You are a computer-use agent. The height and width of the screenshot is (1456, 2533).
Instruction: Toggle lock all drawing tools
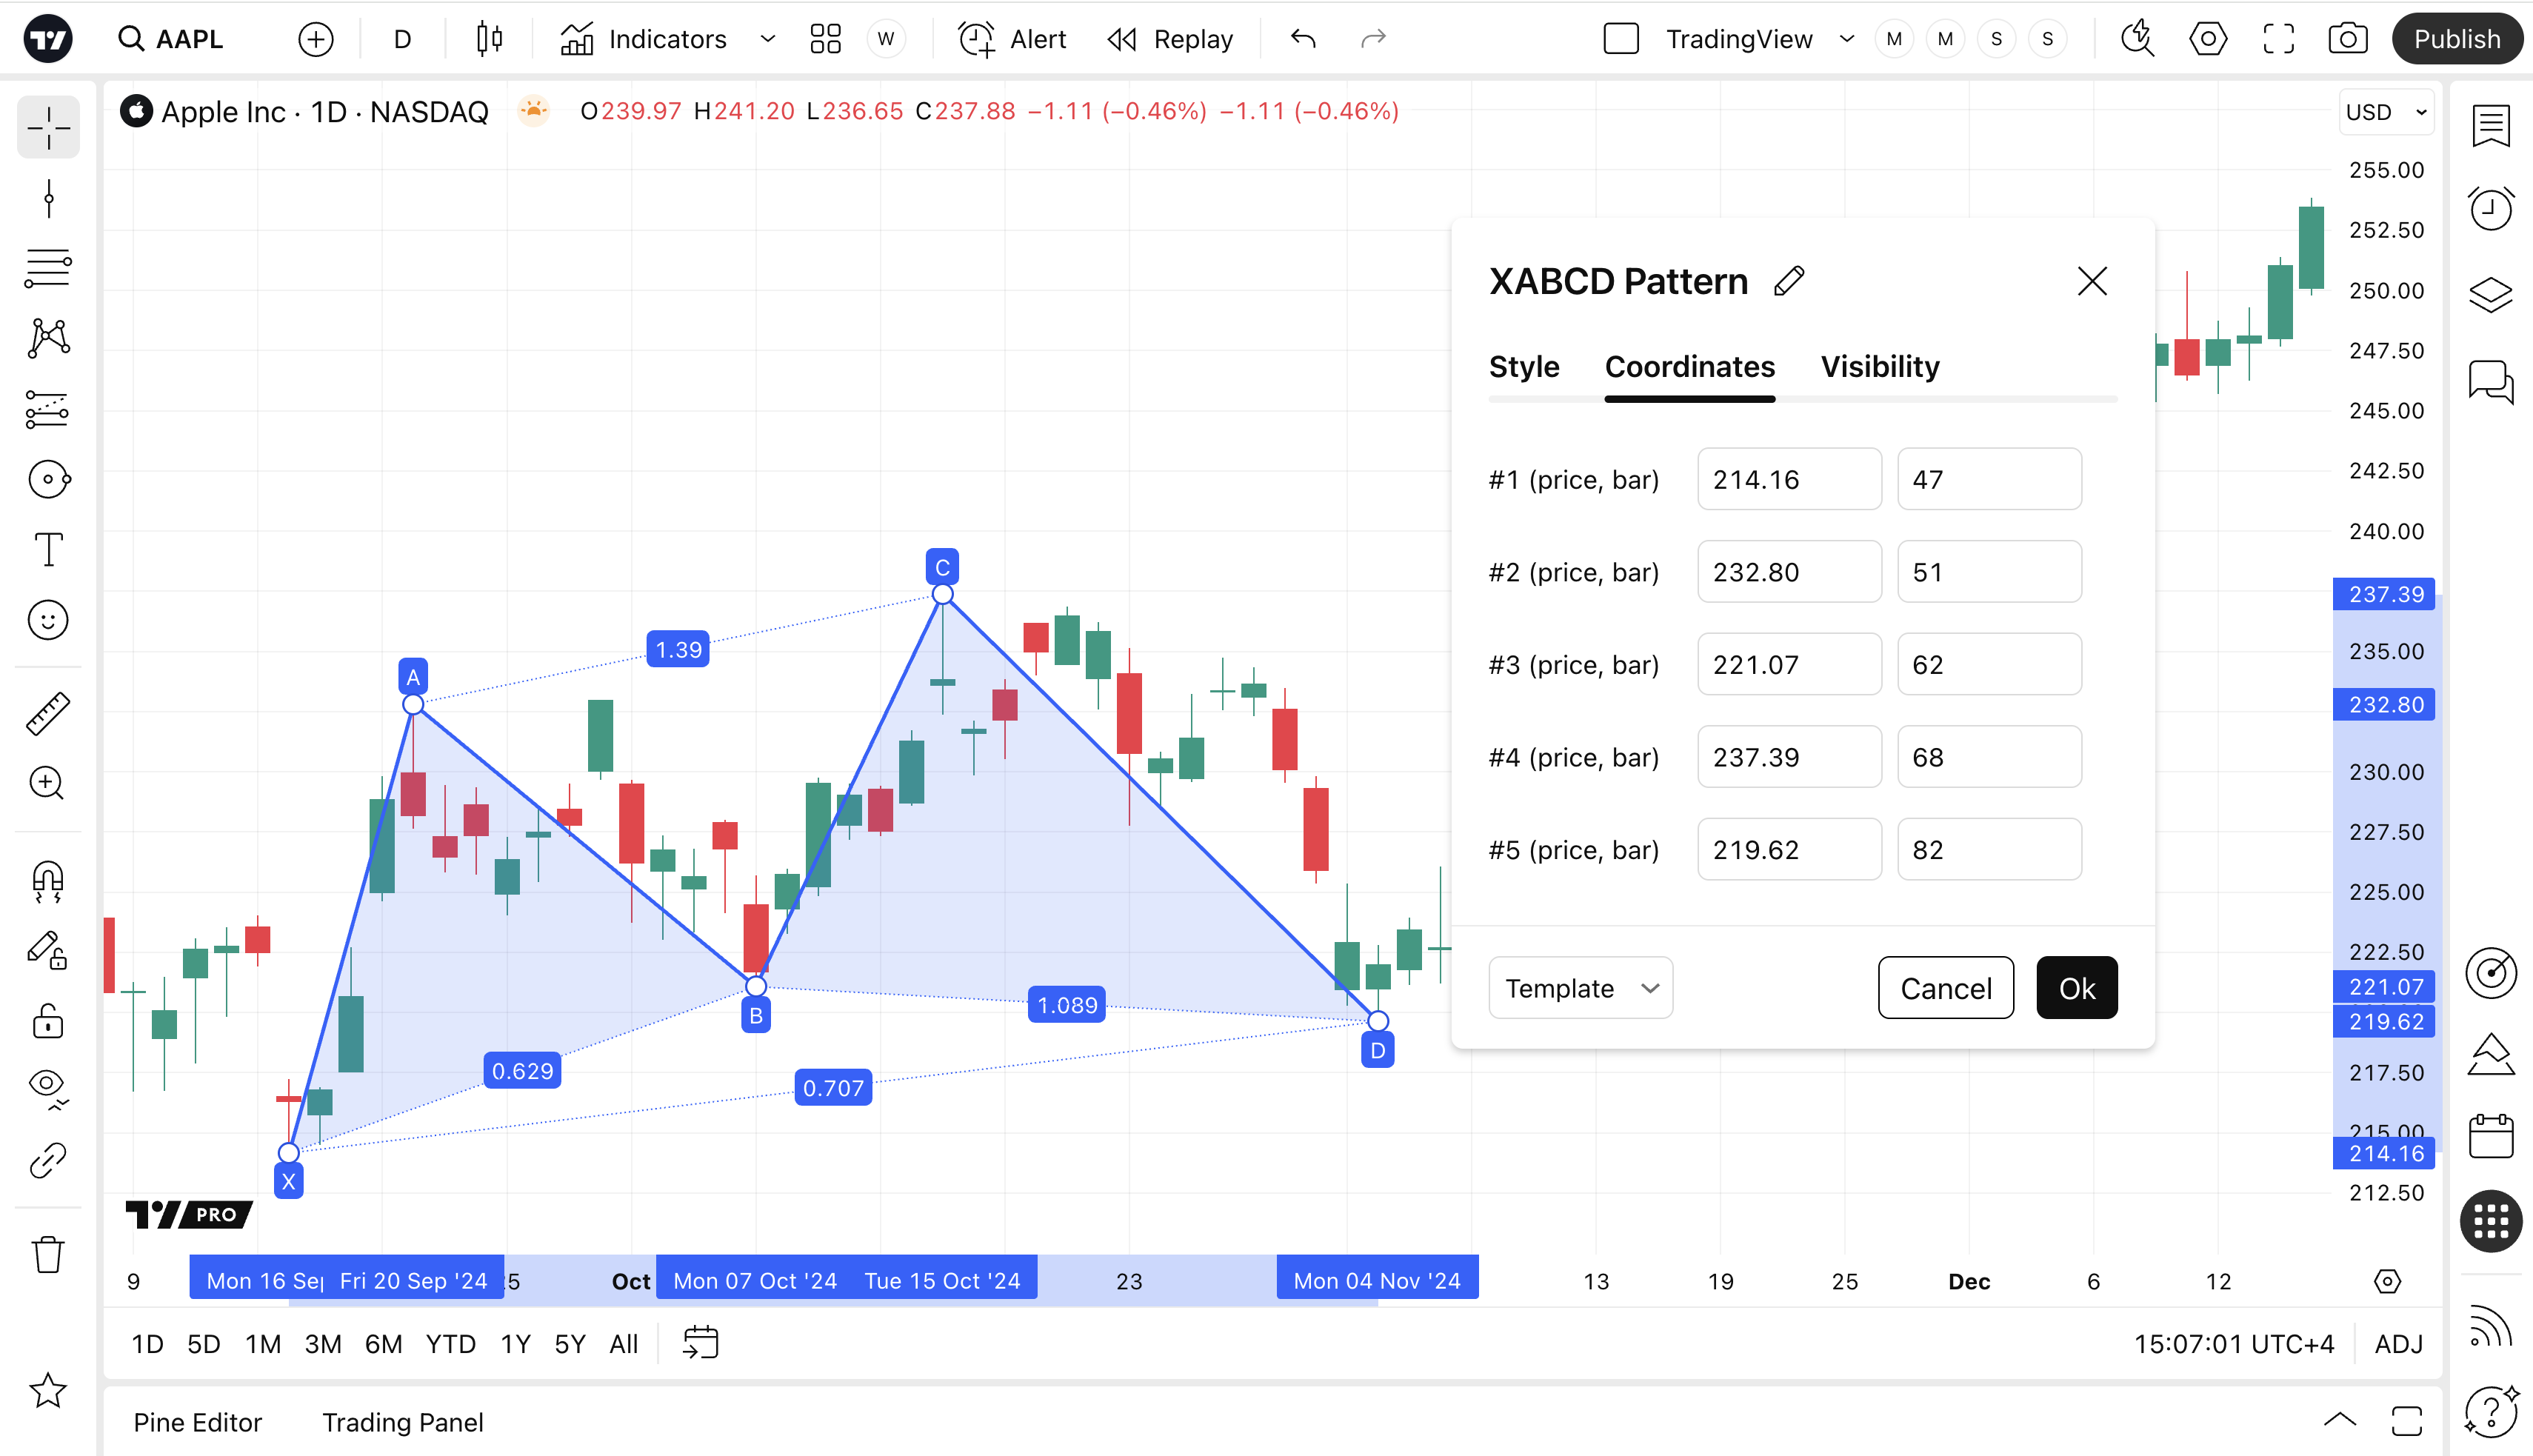click(48, 1021)
